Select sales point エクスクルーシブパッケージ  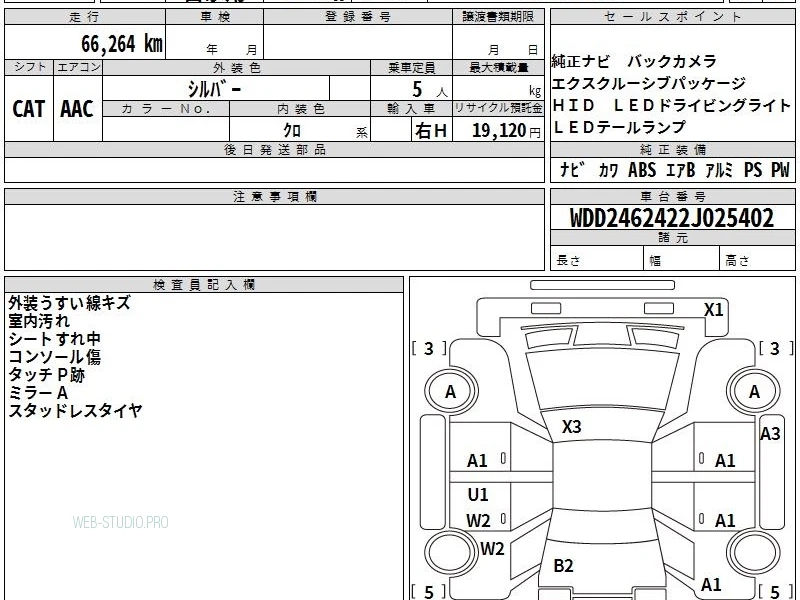click(x=648, y=83)
